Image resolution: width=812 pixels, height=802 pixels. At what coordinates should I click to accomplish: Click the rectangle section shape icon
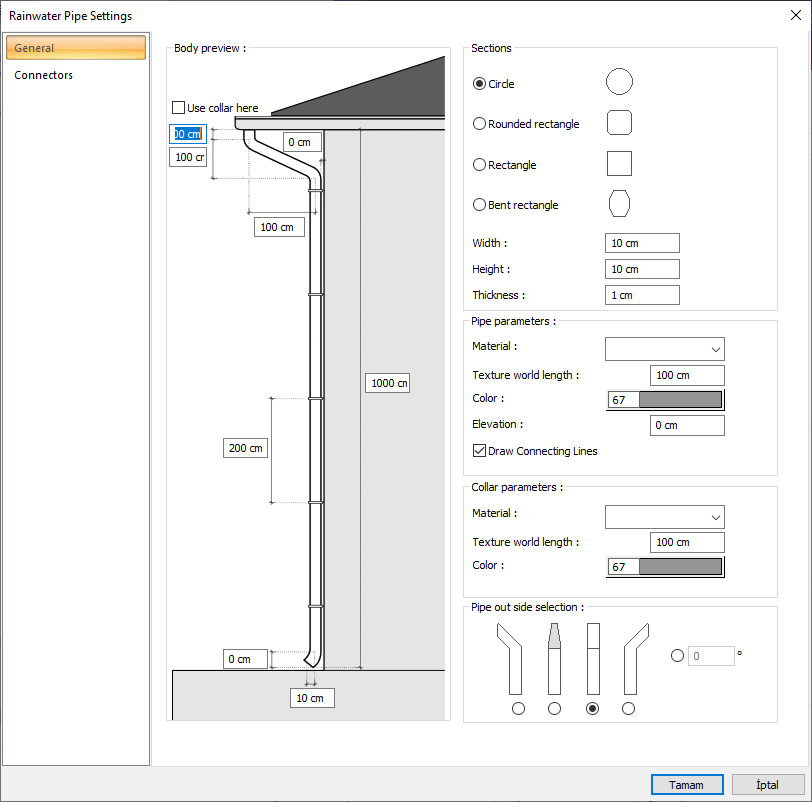coord(619,164)
